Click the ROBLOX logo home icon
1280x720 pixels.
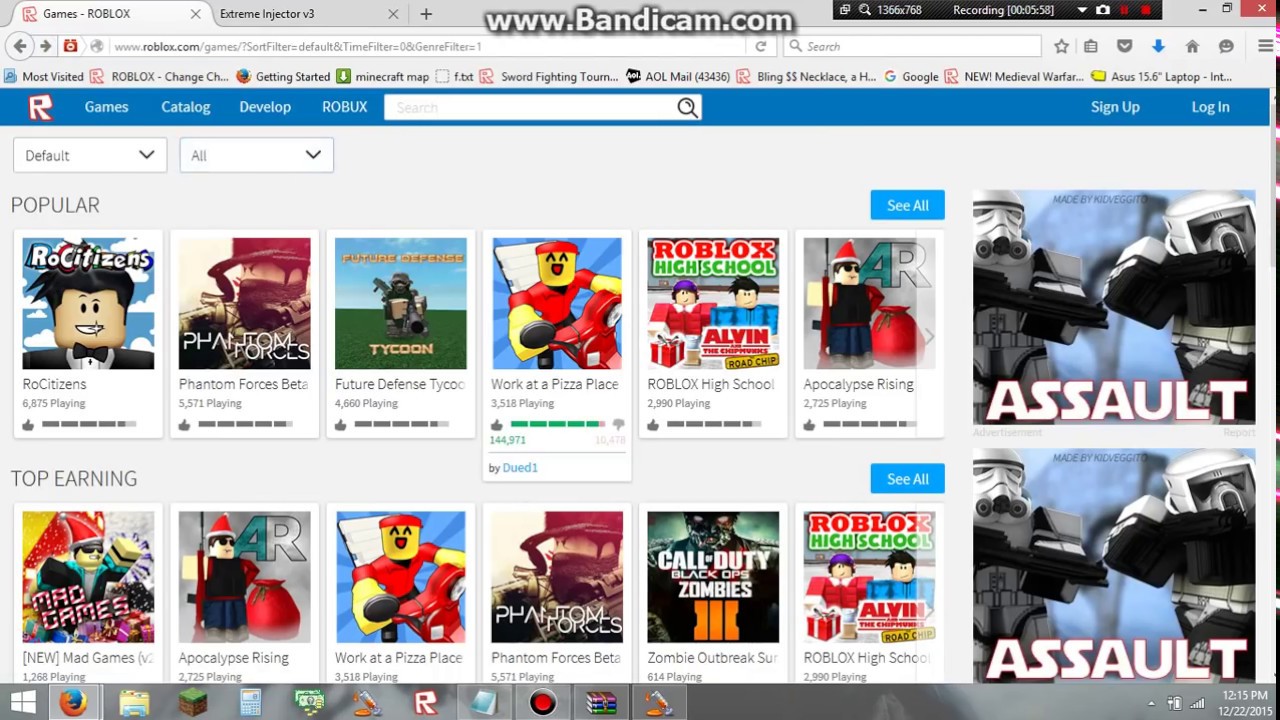coord(40,107)
